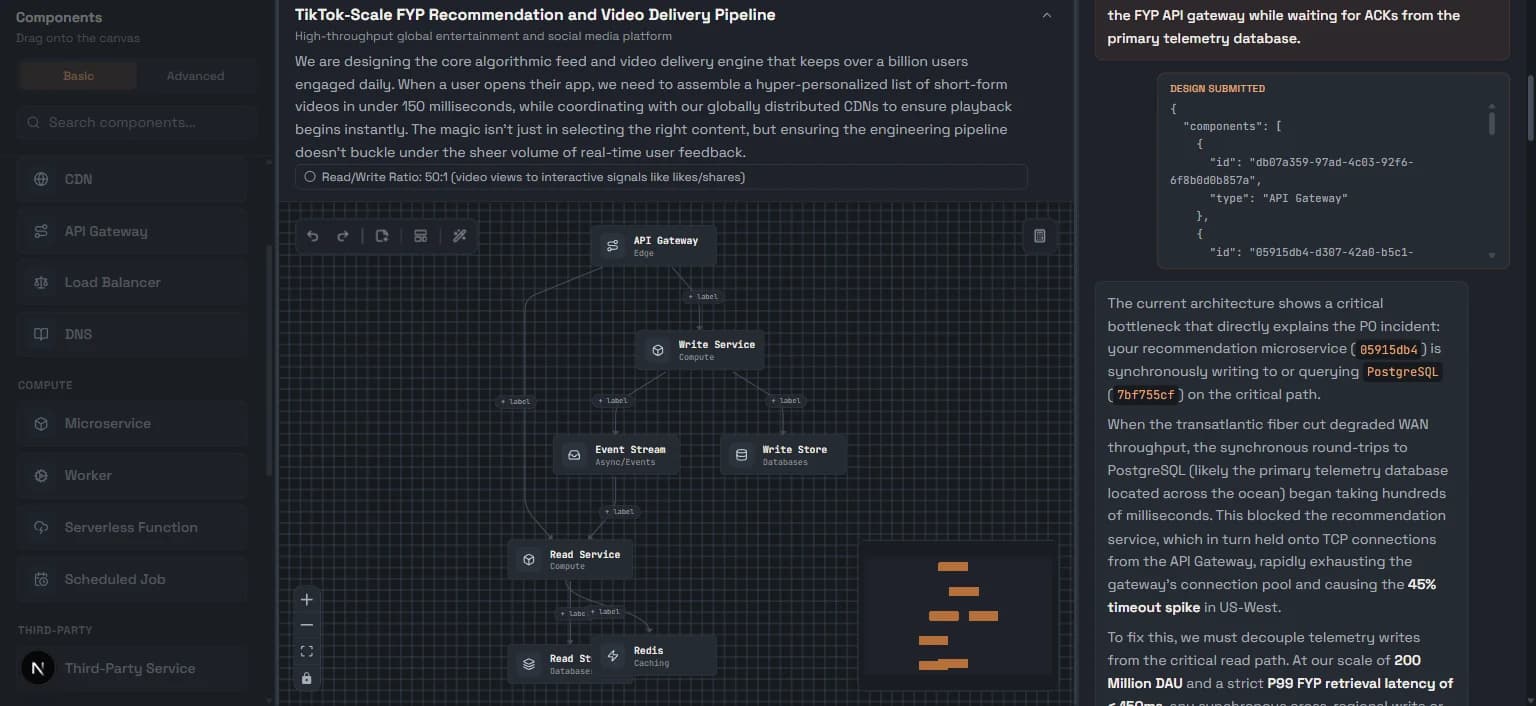Click the canvas minimap preview
1536x706 pixels.
pos(958,615)
